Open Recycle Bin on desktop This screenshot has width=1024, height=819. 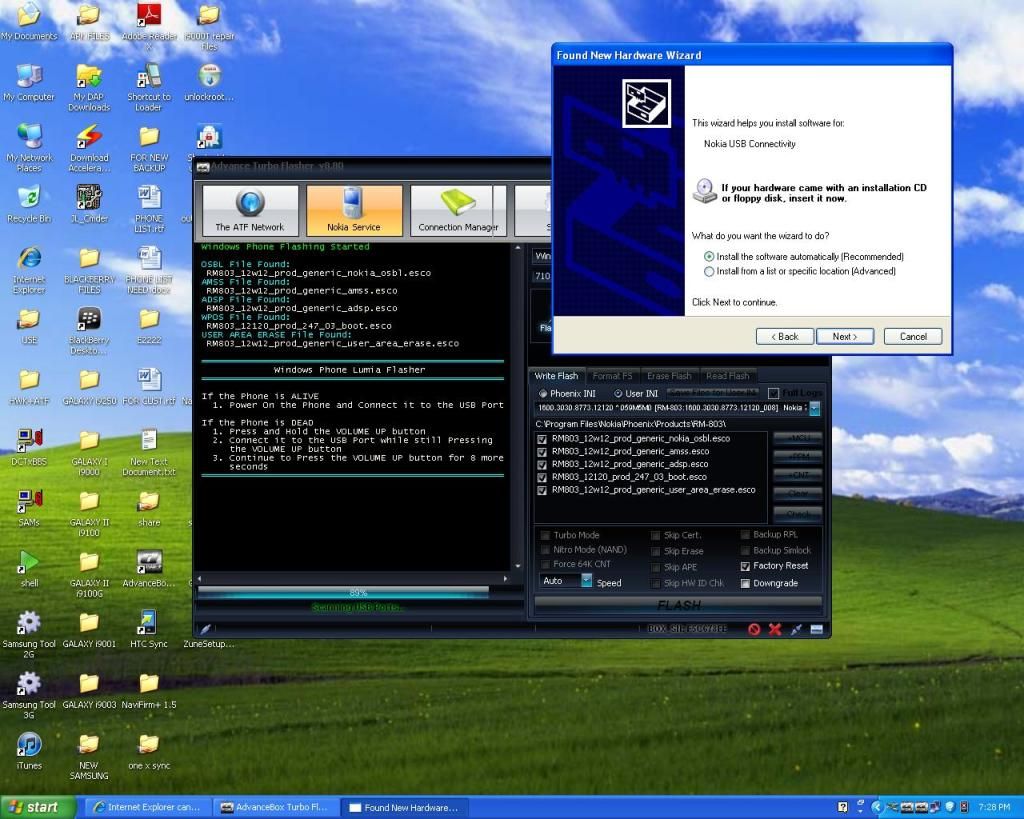point(29,204)
